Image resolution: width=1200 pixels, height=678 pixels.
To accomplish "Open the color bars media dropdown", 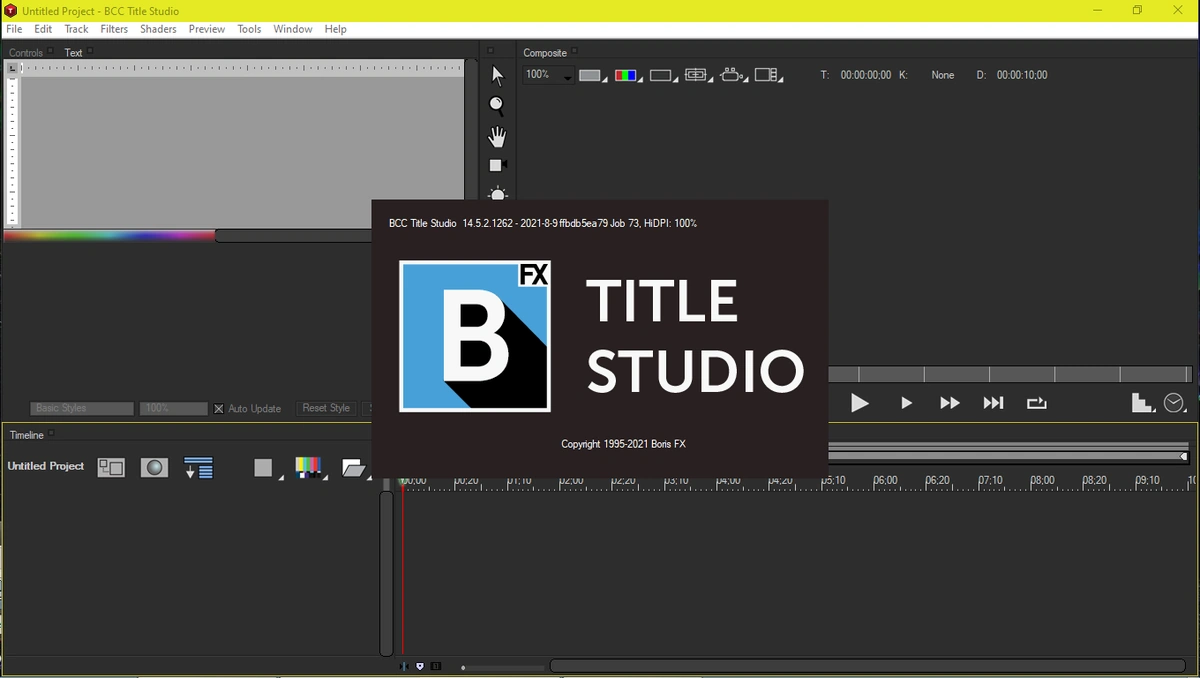I will pos(310,468).
